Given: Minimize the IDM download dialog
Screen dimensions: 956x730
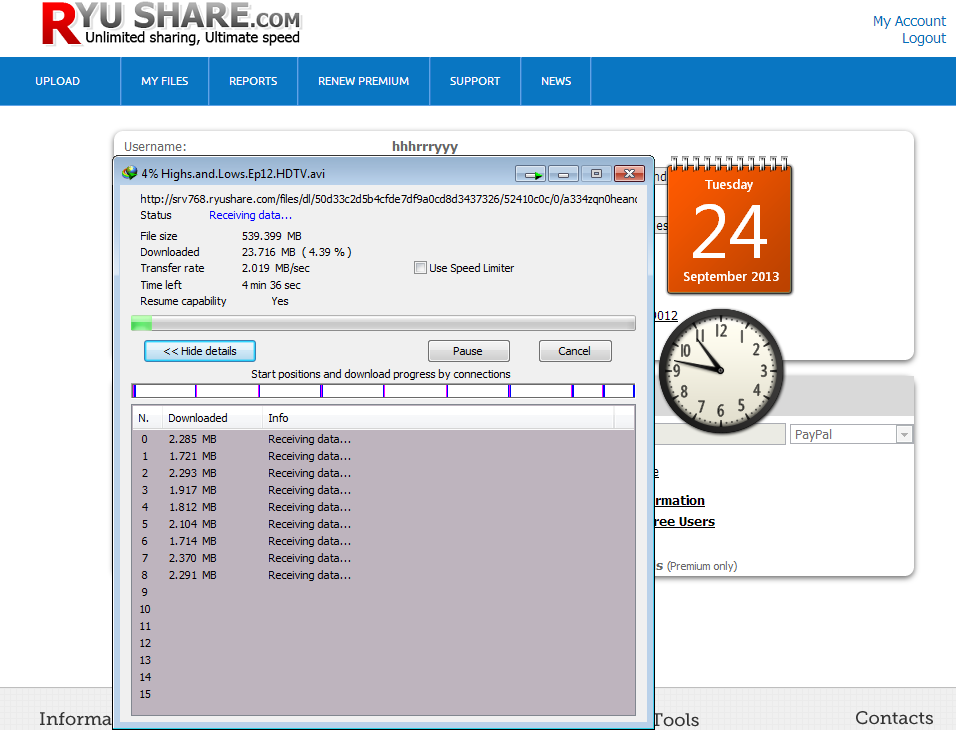Looking at the screenshot, I should point(563,174).
